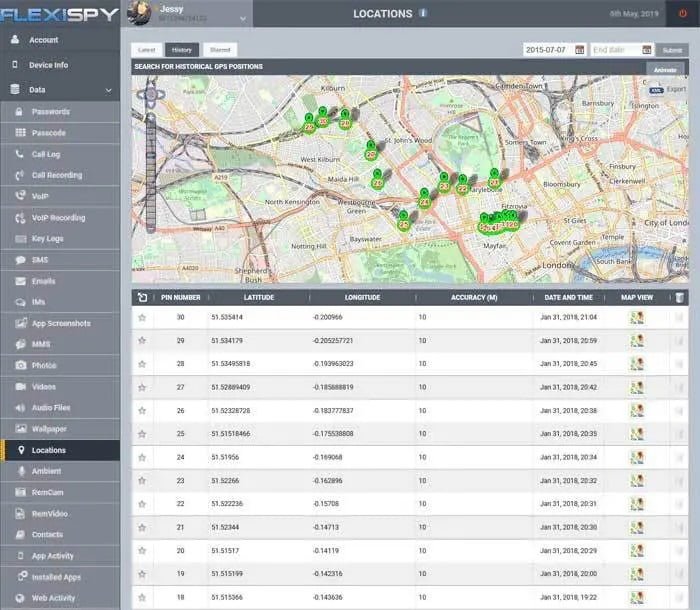
Task: Switch to the History tab
Action: [182, 50]
